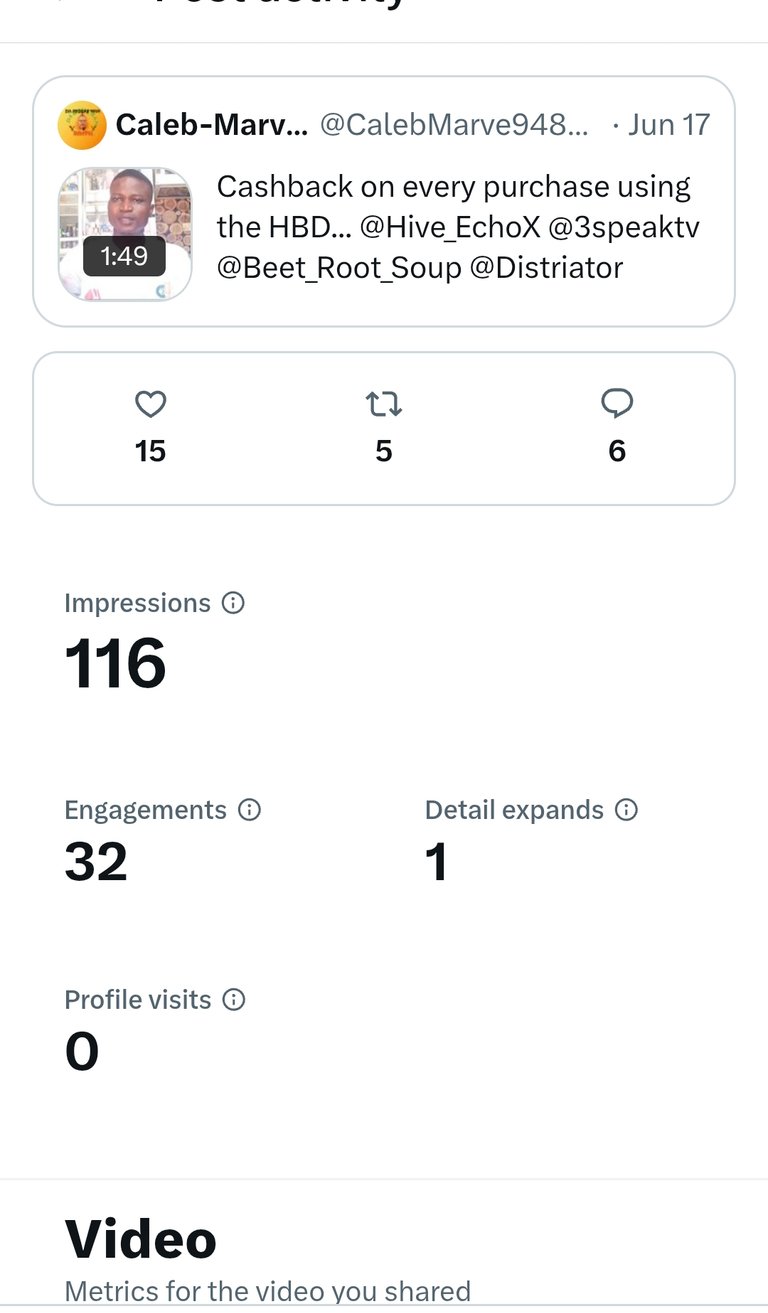The image size is (768, 1313).
Task: Tap the heart likes icon
Action: point(150,404)
